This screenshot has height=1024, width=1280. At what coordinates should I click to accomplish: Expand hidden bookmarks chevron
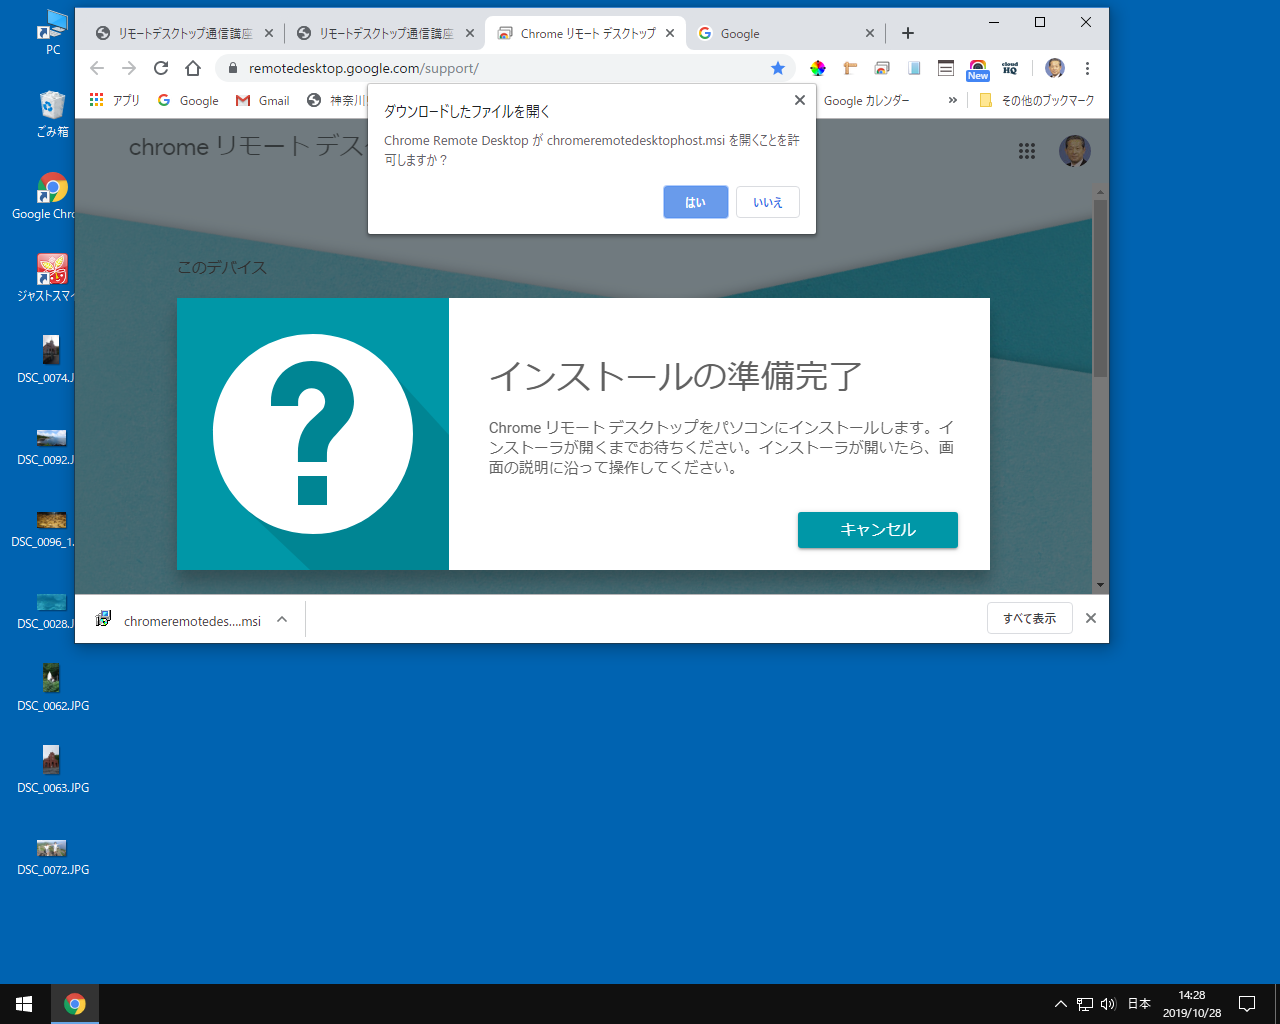(952, 100)
